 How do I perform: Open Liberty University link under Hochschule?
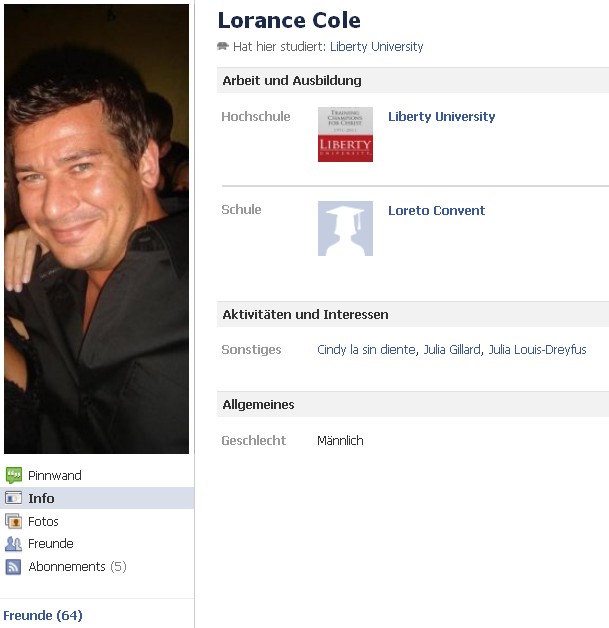coord(442,117)
